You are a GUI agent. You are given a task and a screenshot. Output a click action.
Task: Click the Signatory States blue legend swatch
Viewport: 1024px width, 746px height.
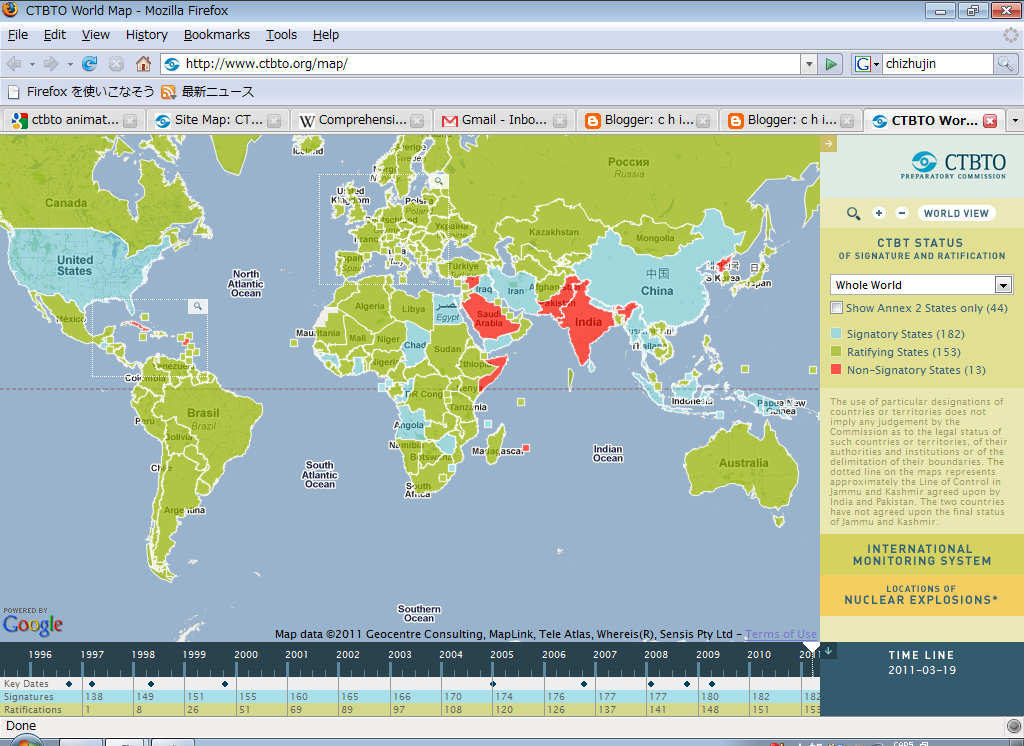[836, 333]
